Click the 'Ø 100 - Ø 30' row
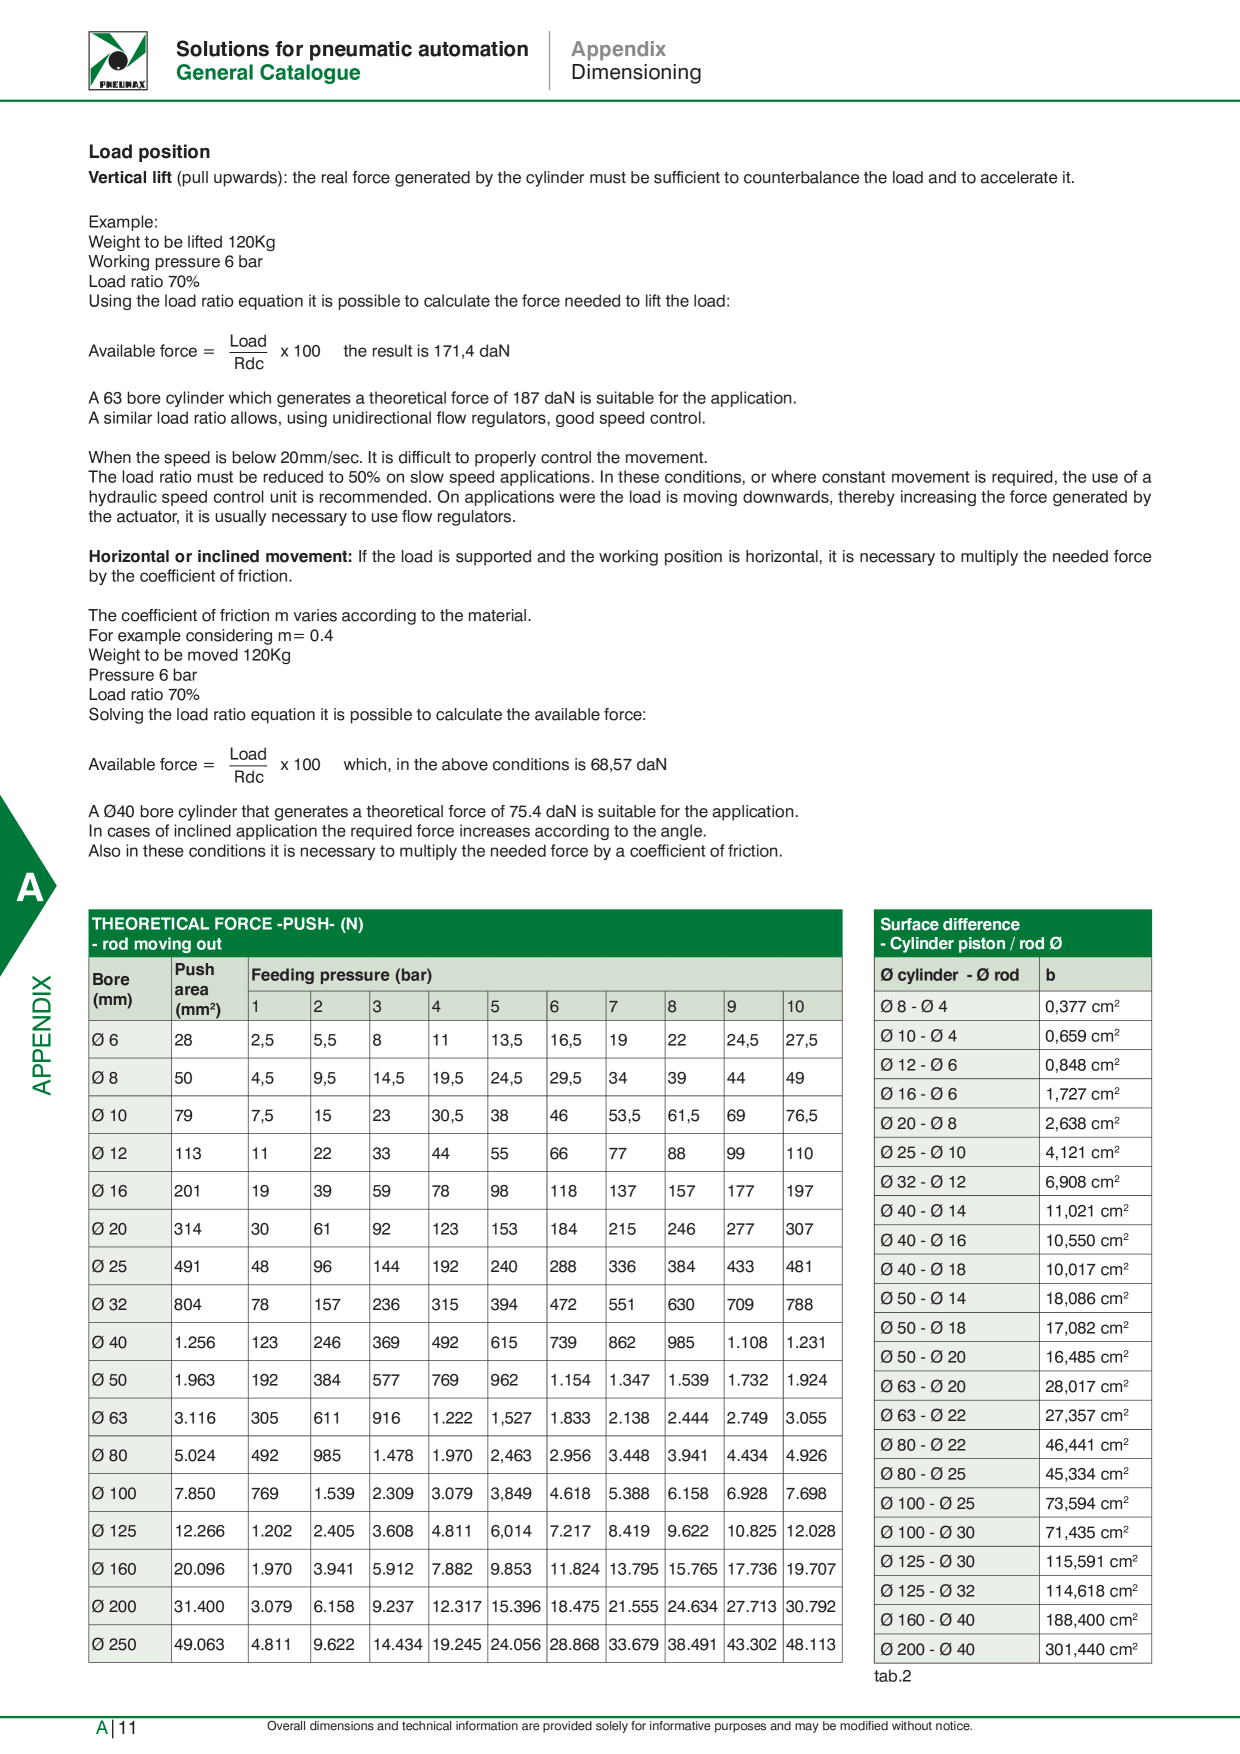The width and height of the screenshot is (1240, 1754). [1013, 1533]
